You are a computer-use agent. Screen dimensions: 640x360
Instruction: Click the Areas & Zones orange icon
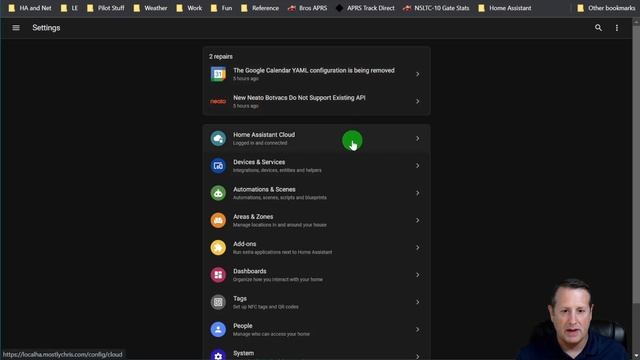click(x=218, y=220)
